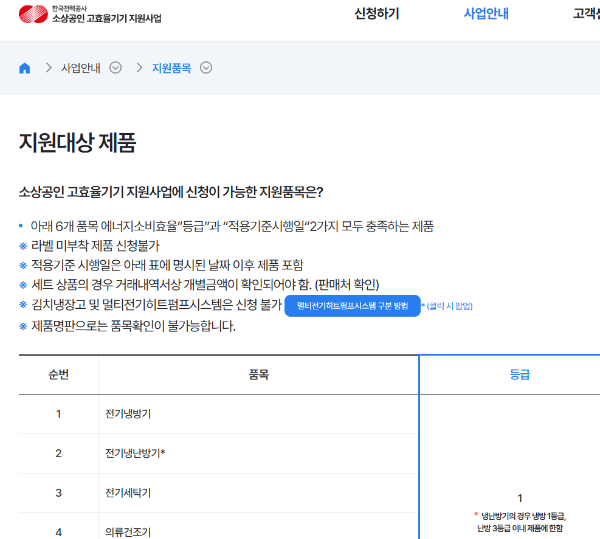Expand the 사업안내 breadcrumb dropdown arrow
This screenshot has height=539, width=600.
click(x=116, y=68)
